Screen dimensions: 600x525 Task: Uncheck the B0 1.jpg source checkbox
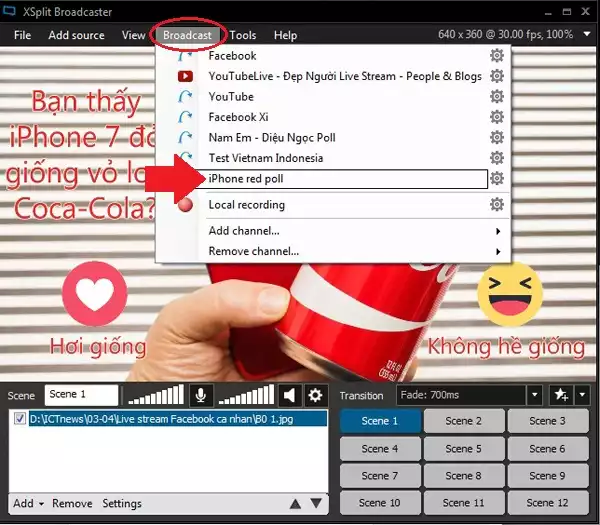[x=20, y=419]
